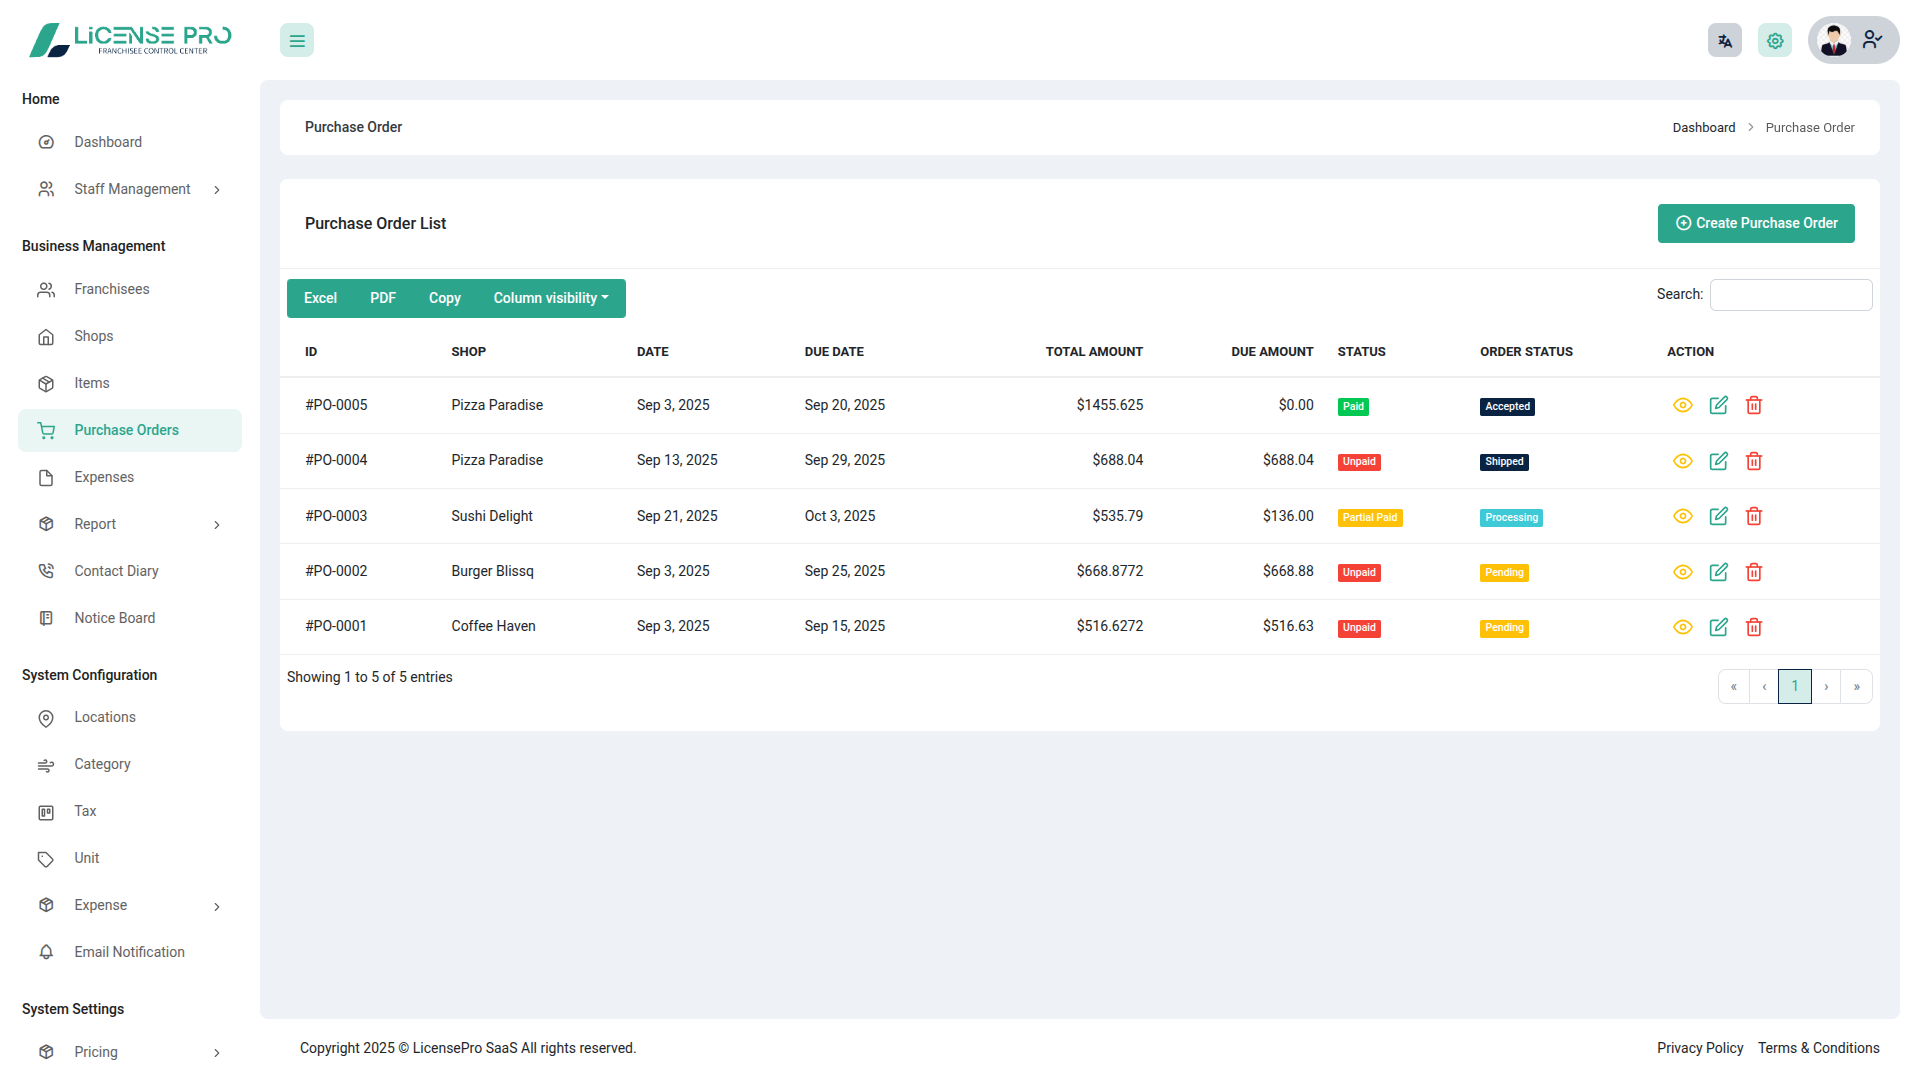Edit purchase order #PO-0004 with pencil icon

pos(1718,461)
